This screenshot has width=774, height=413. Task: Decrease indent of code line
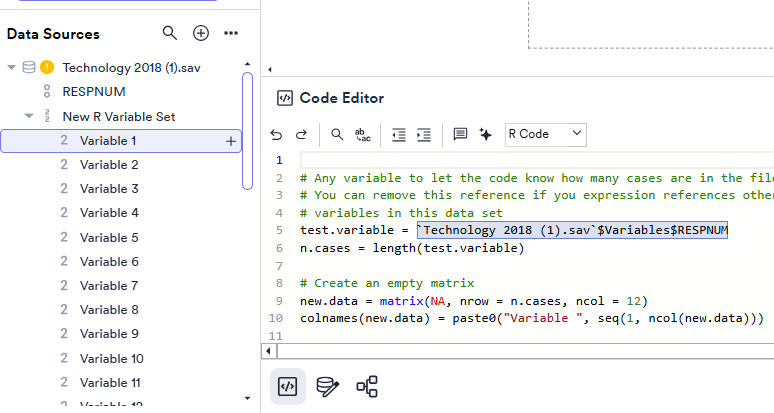(x=399, y=134)
